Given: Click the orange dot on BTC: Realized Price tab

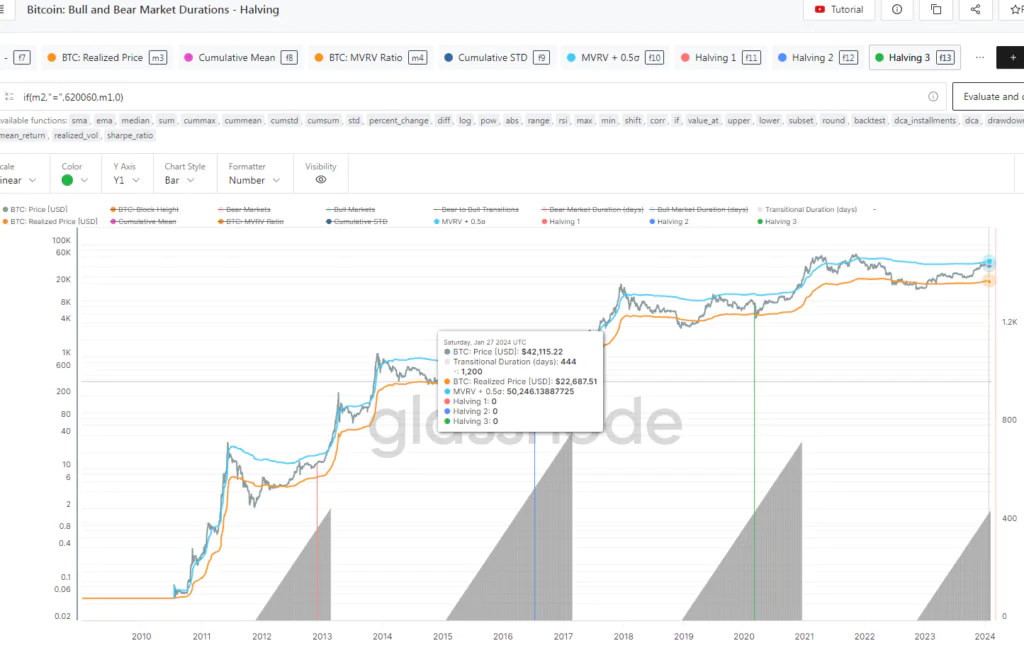Looking at the screenshot, I should 52,57.
